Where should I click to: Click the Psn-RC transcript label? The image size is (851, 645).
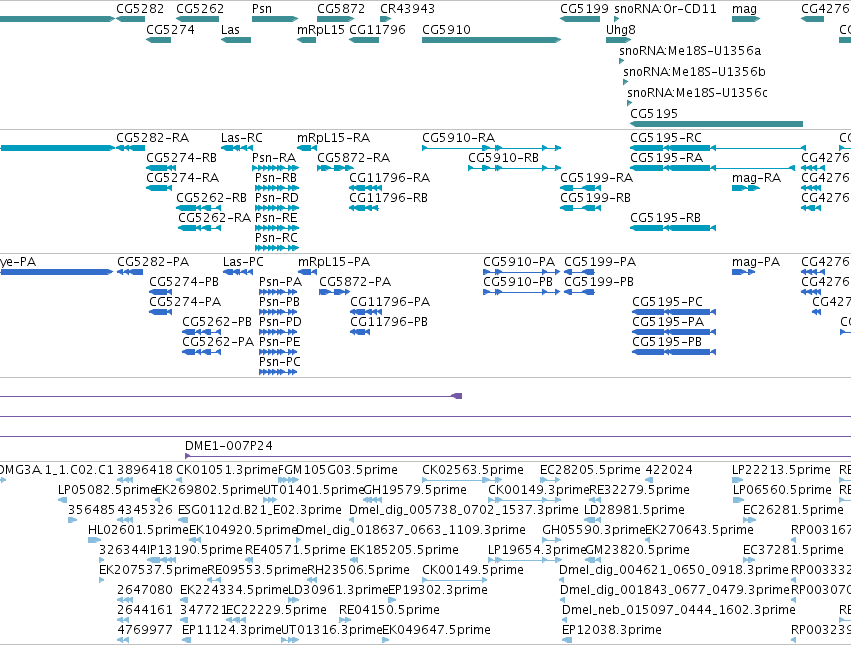(276, 238)
